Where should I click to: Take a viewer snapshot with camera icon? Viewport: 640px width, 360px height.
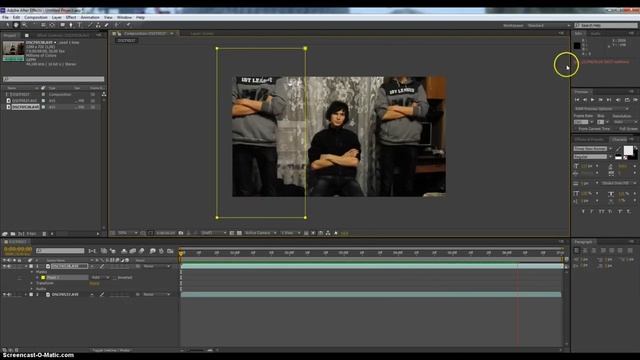[x=181, y=233]
